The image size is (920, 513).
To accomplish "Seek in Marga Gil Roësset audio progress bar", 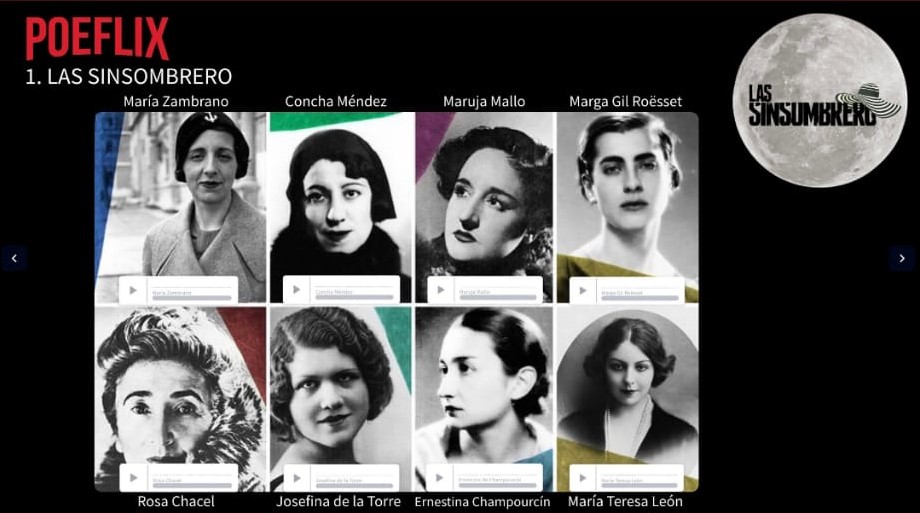I will coord(640,298).
